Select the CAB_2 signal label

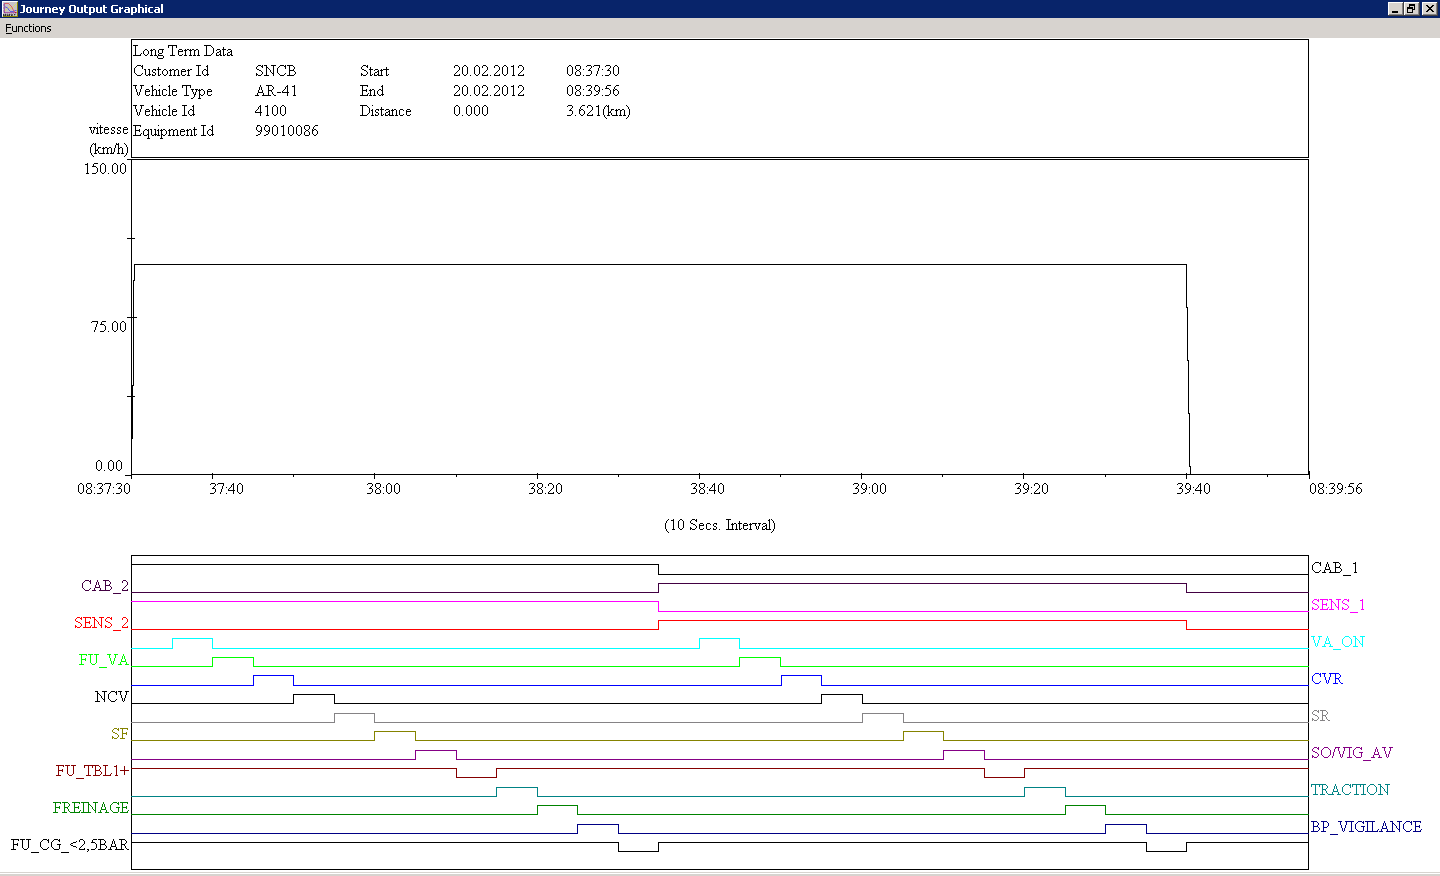pos(105,586)
